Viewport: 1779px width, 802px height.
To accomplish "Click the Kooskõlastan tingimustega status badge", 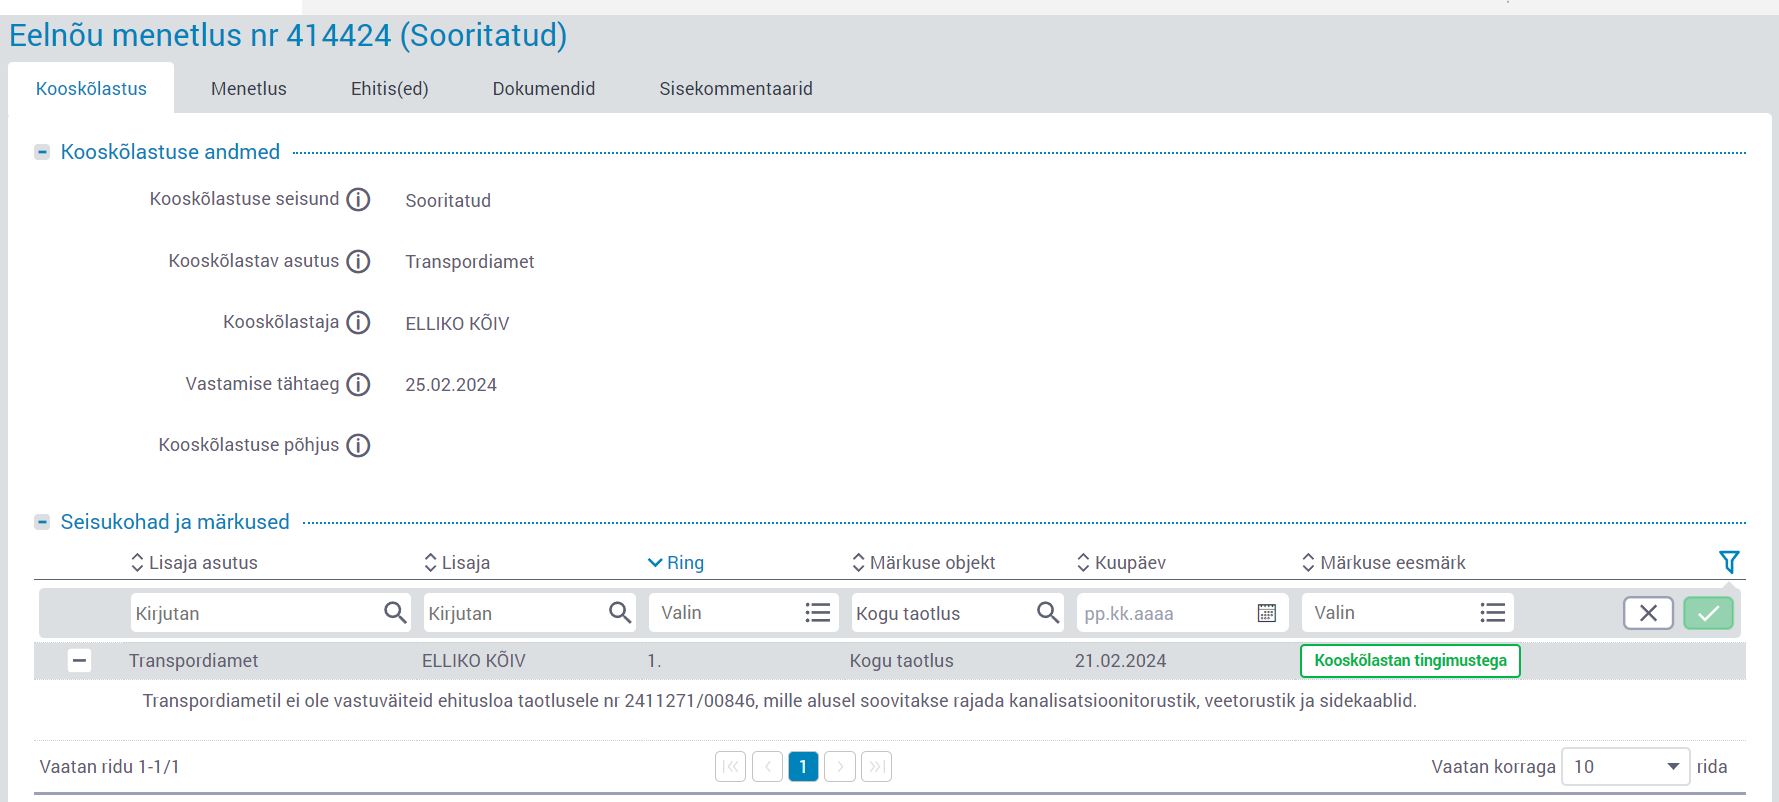I will [x=1409, y=661].
